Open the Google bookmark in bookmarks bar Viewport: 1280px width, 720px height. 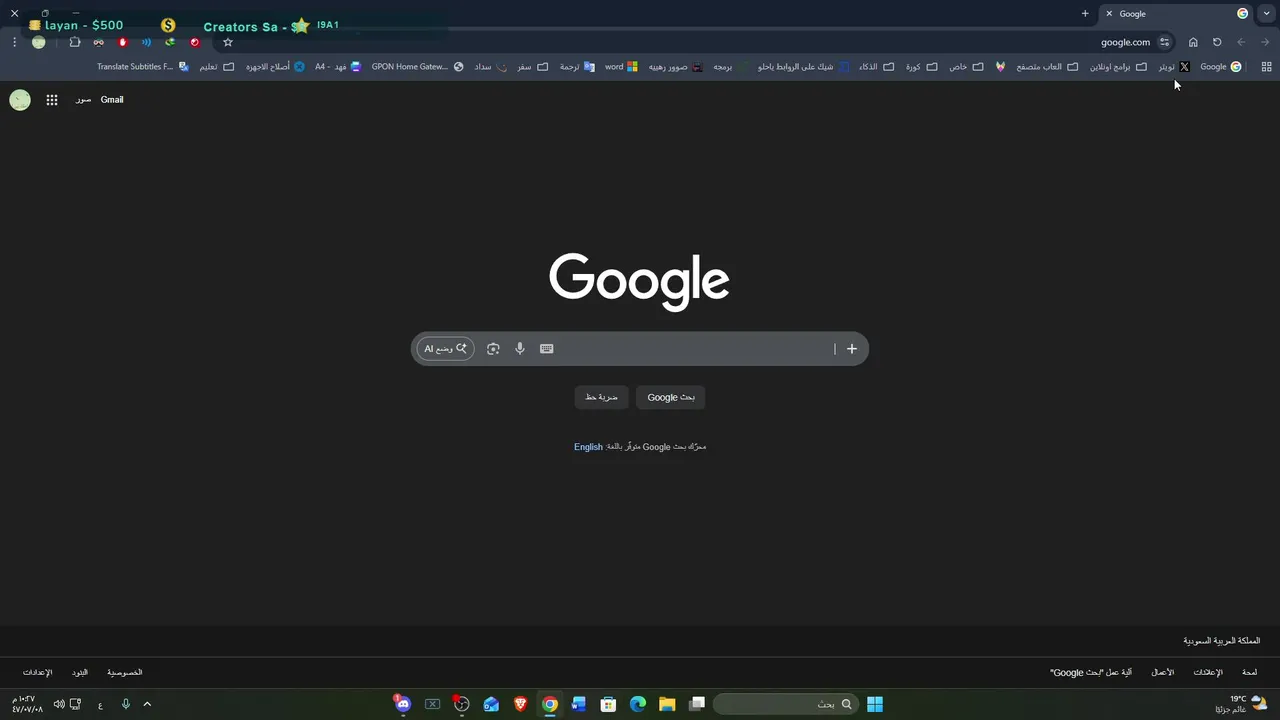tap(1221, 67)
